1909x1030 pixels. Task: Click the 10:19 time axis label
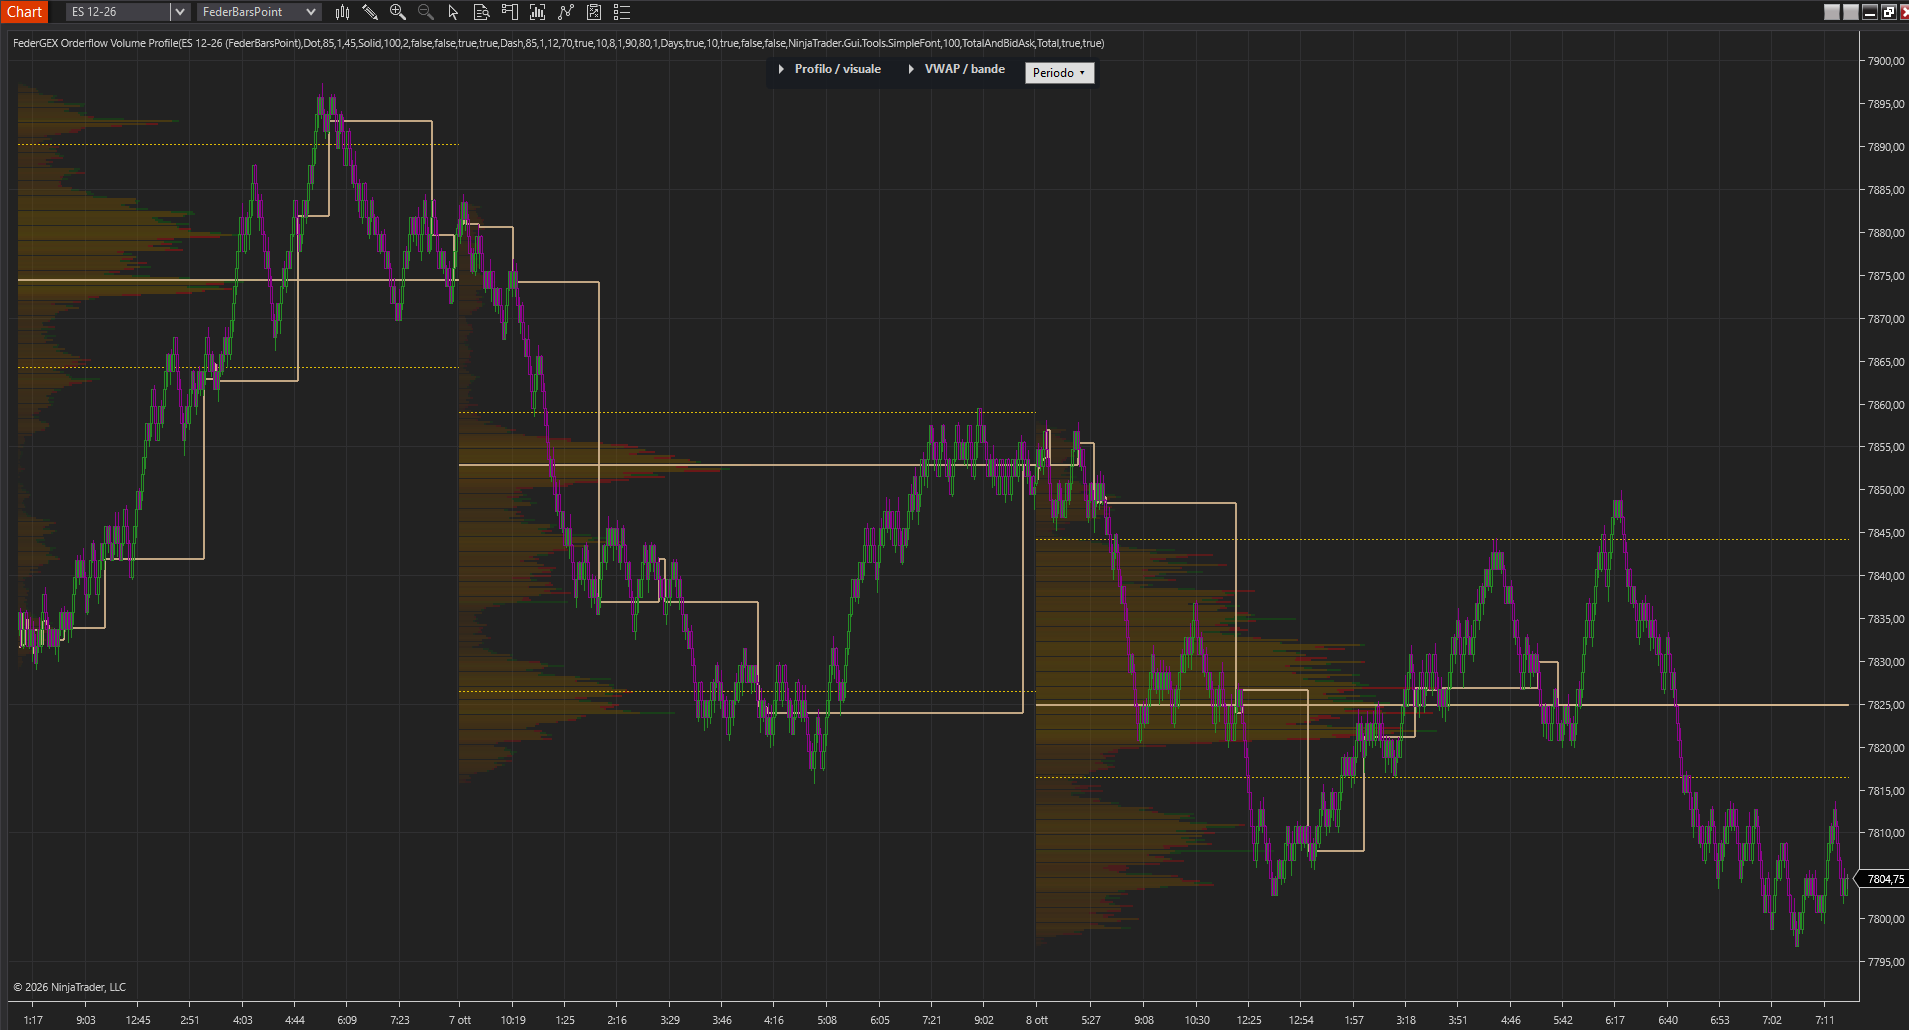pyautogui.click(x=513, y=1020)
